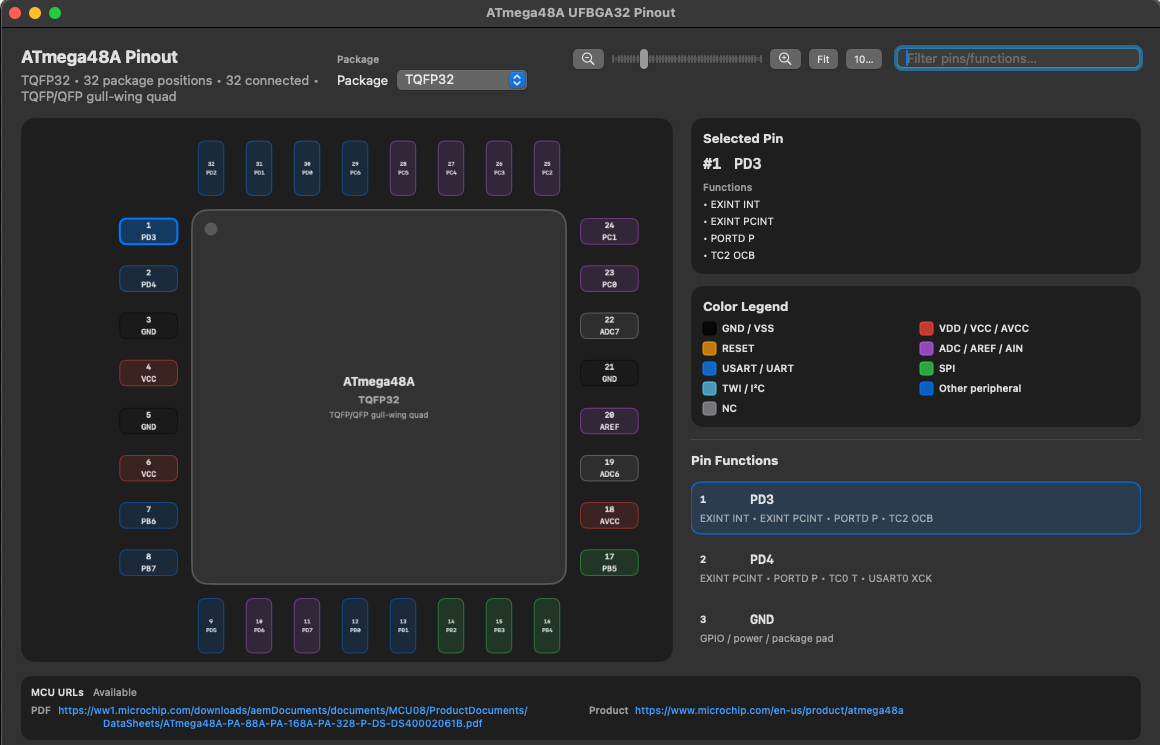Select pin 16 PB4 on the diagram
The height and width of the screenshot is (745, 1160).
tap(547, 626)
